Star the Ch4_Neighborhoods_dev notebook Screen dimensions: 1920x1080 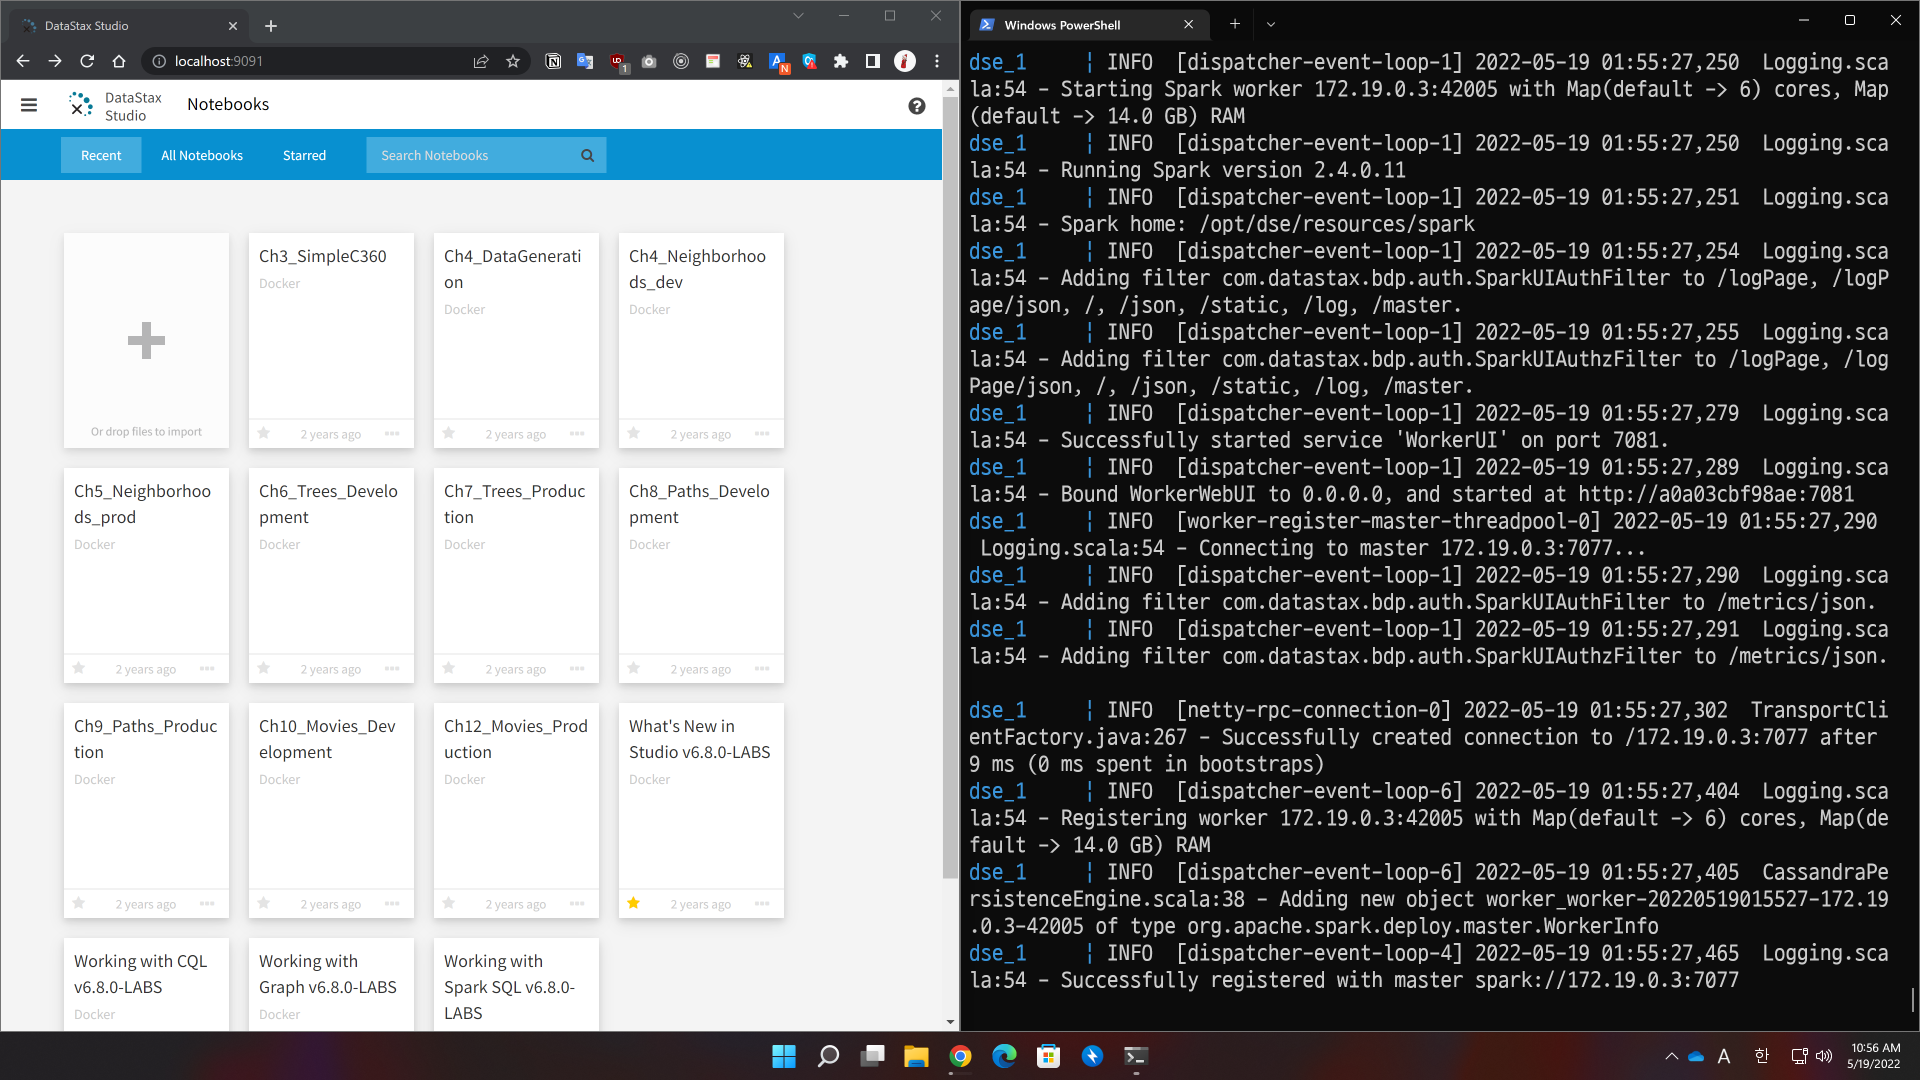(x=634, y=433)
